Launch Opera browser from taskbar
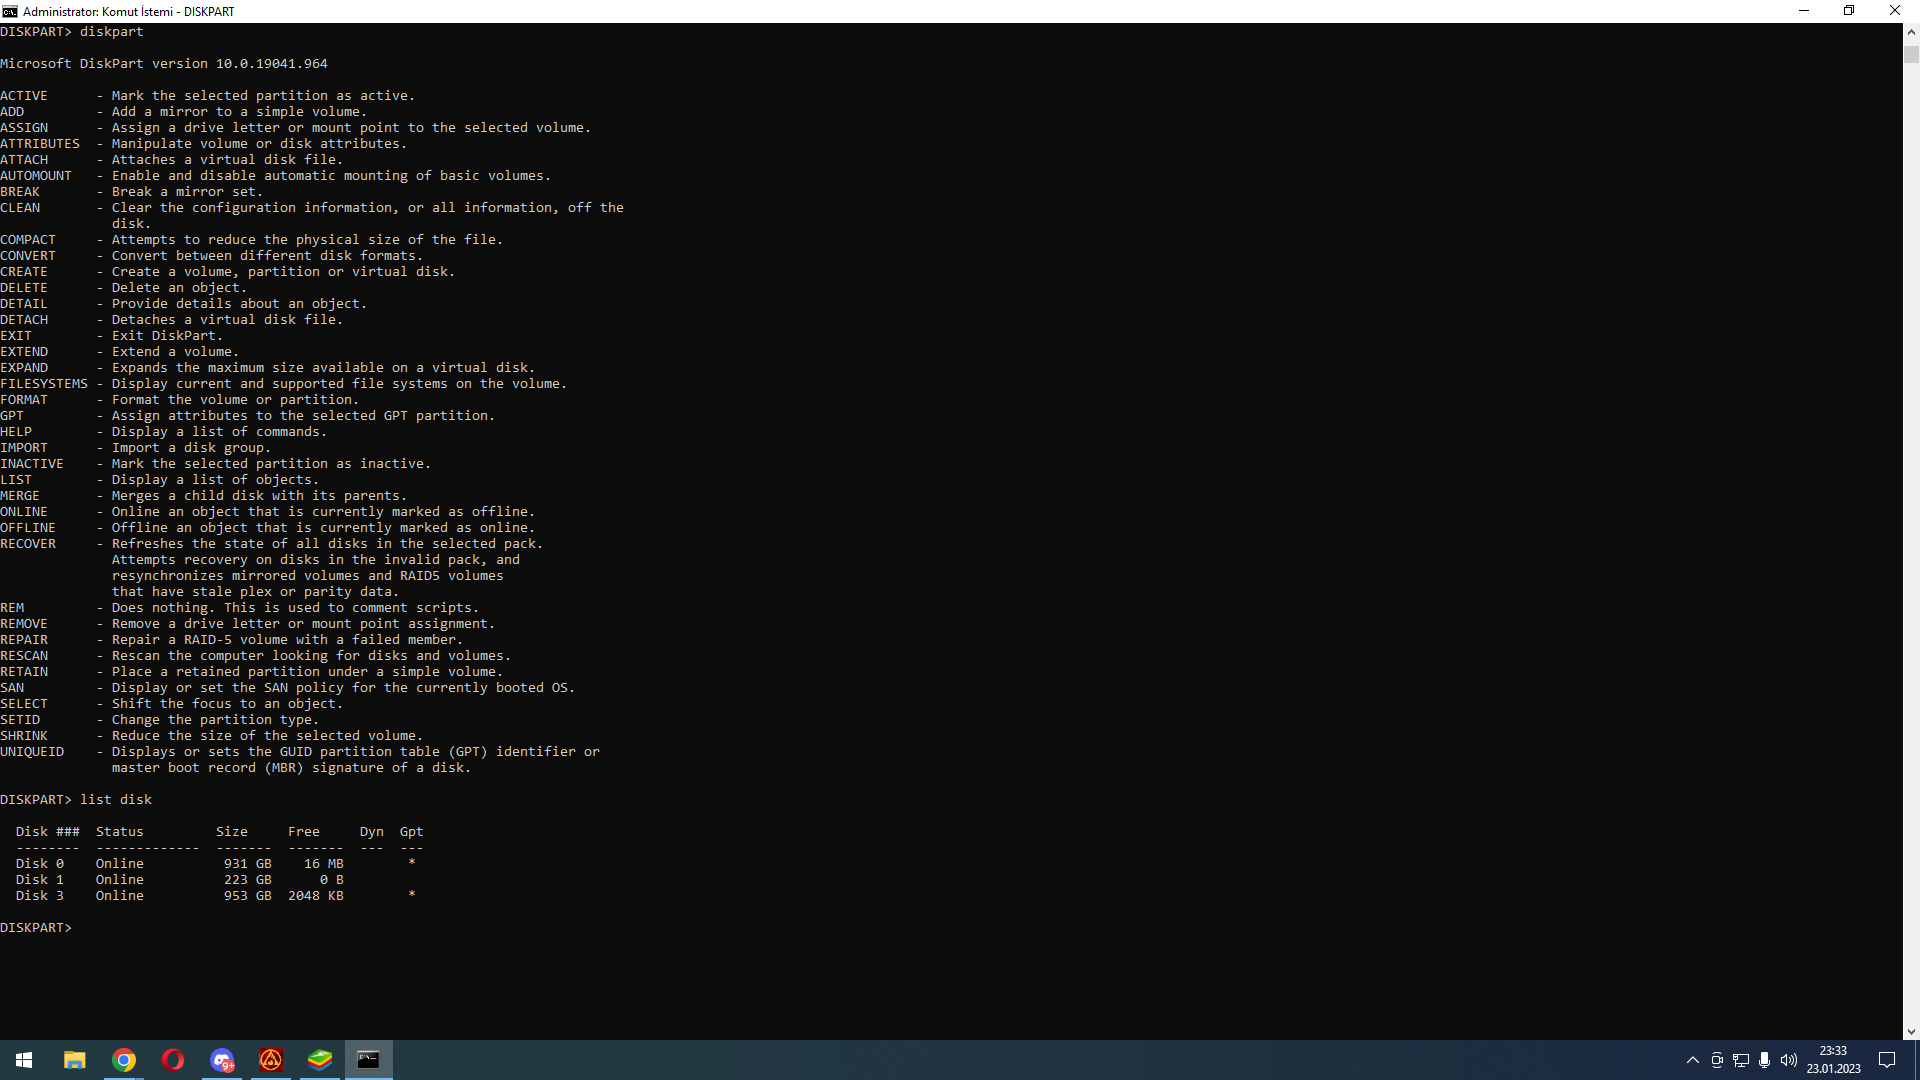The image size is (1920, 1080). click(173, 1060)
